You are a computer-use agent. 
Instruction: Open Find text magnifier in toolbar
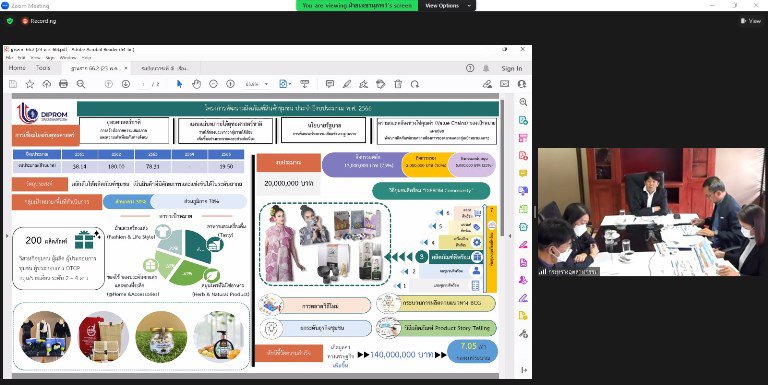(81, 84)
